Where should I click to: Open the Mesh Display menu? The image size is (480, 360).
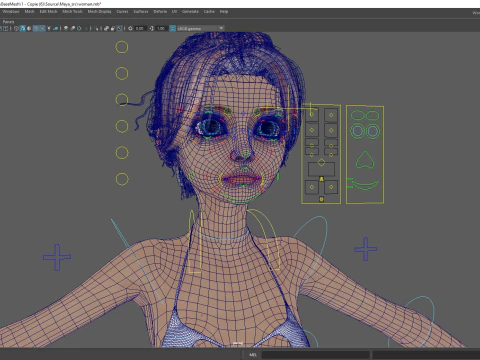coord(99,12)
